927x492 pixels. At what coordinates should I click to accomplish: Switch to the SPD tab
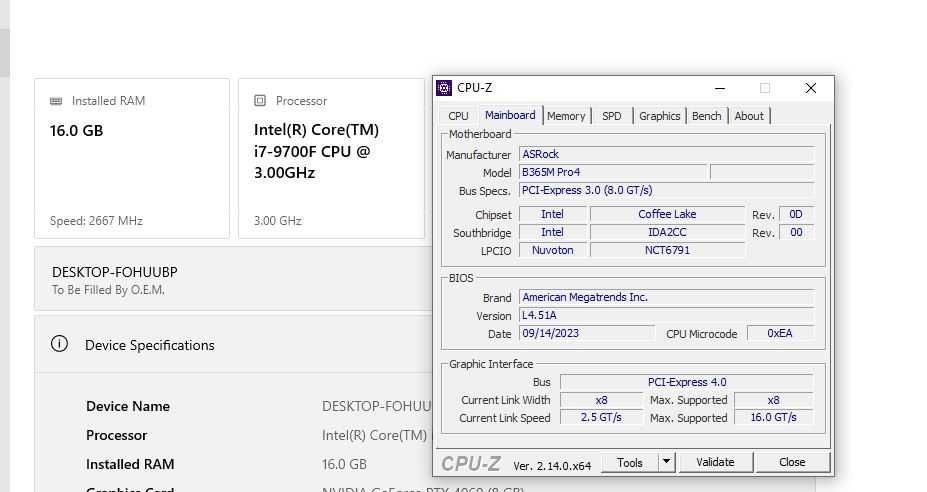(611, 116)
